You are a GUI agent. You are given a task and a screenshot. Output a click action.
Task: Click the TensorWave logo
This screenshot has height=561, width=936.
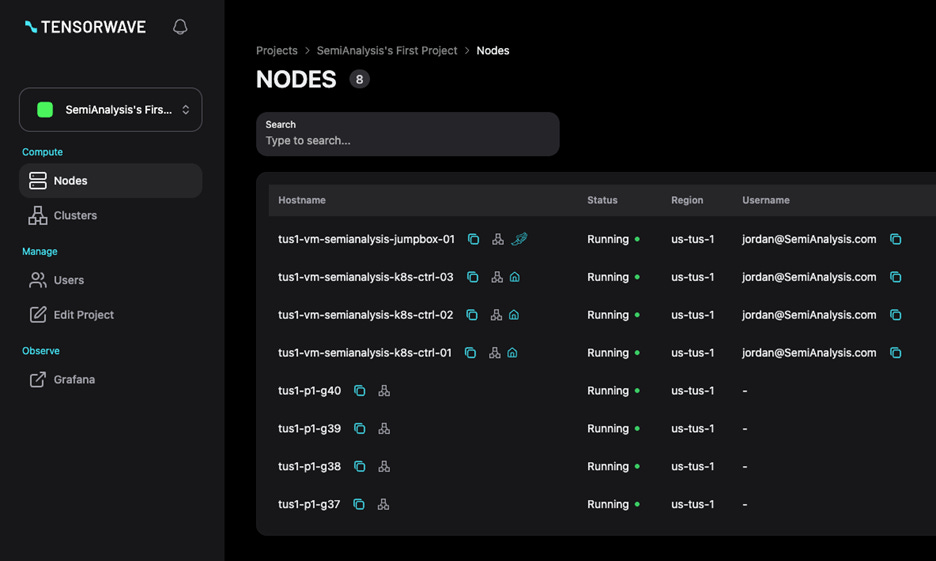(85, 27)
